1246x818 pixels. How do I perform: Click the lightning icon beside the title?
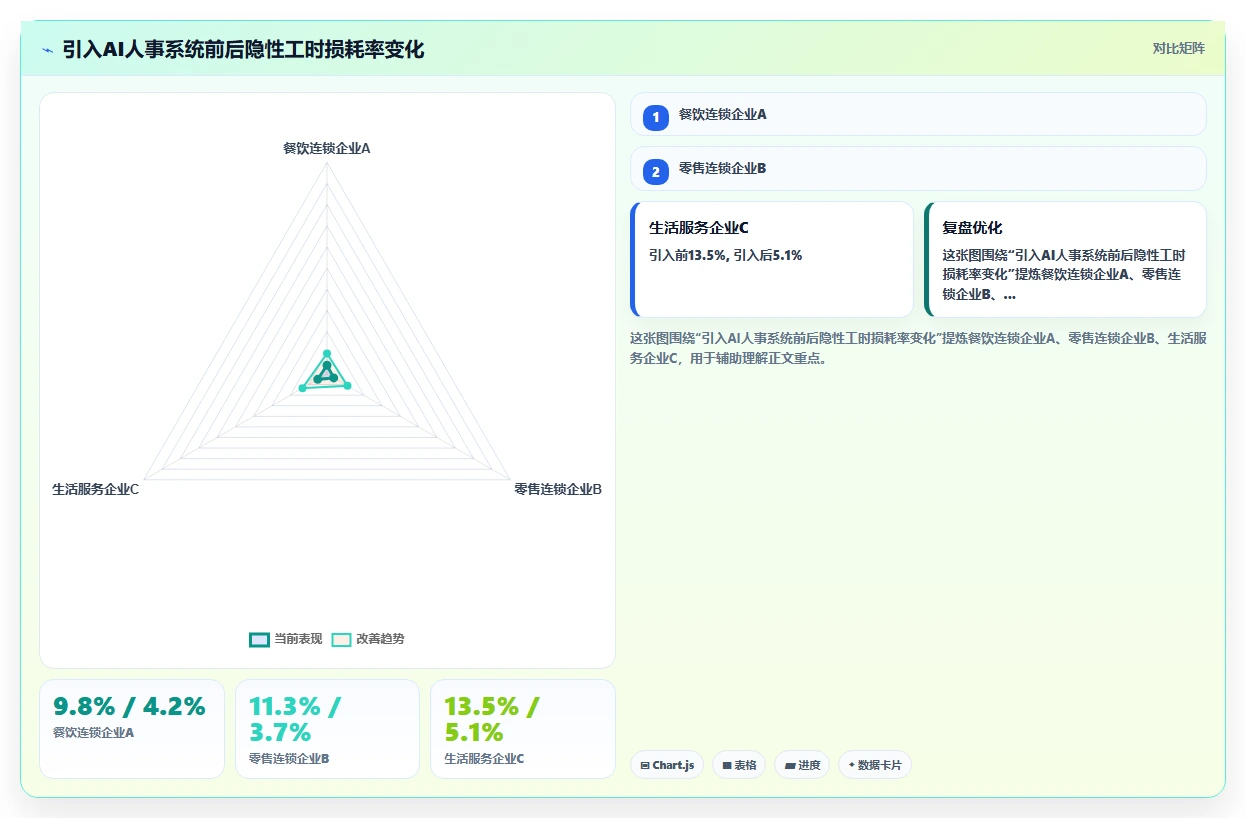(48, 50)
